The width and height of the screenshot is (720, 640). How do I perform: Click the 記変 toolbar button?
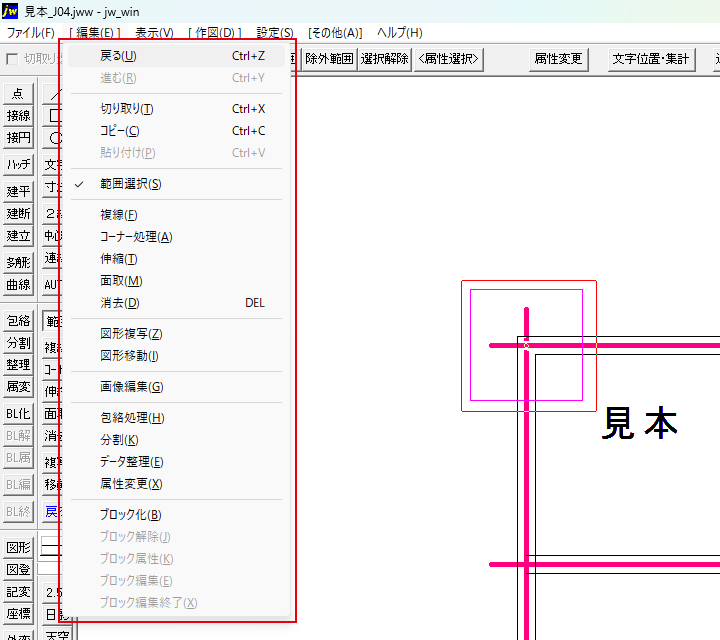[18, 592]
